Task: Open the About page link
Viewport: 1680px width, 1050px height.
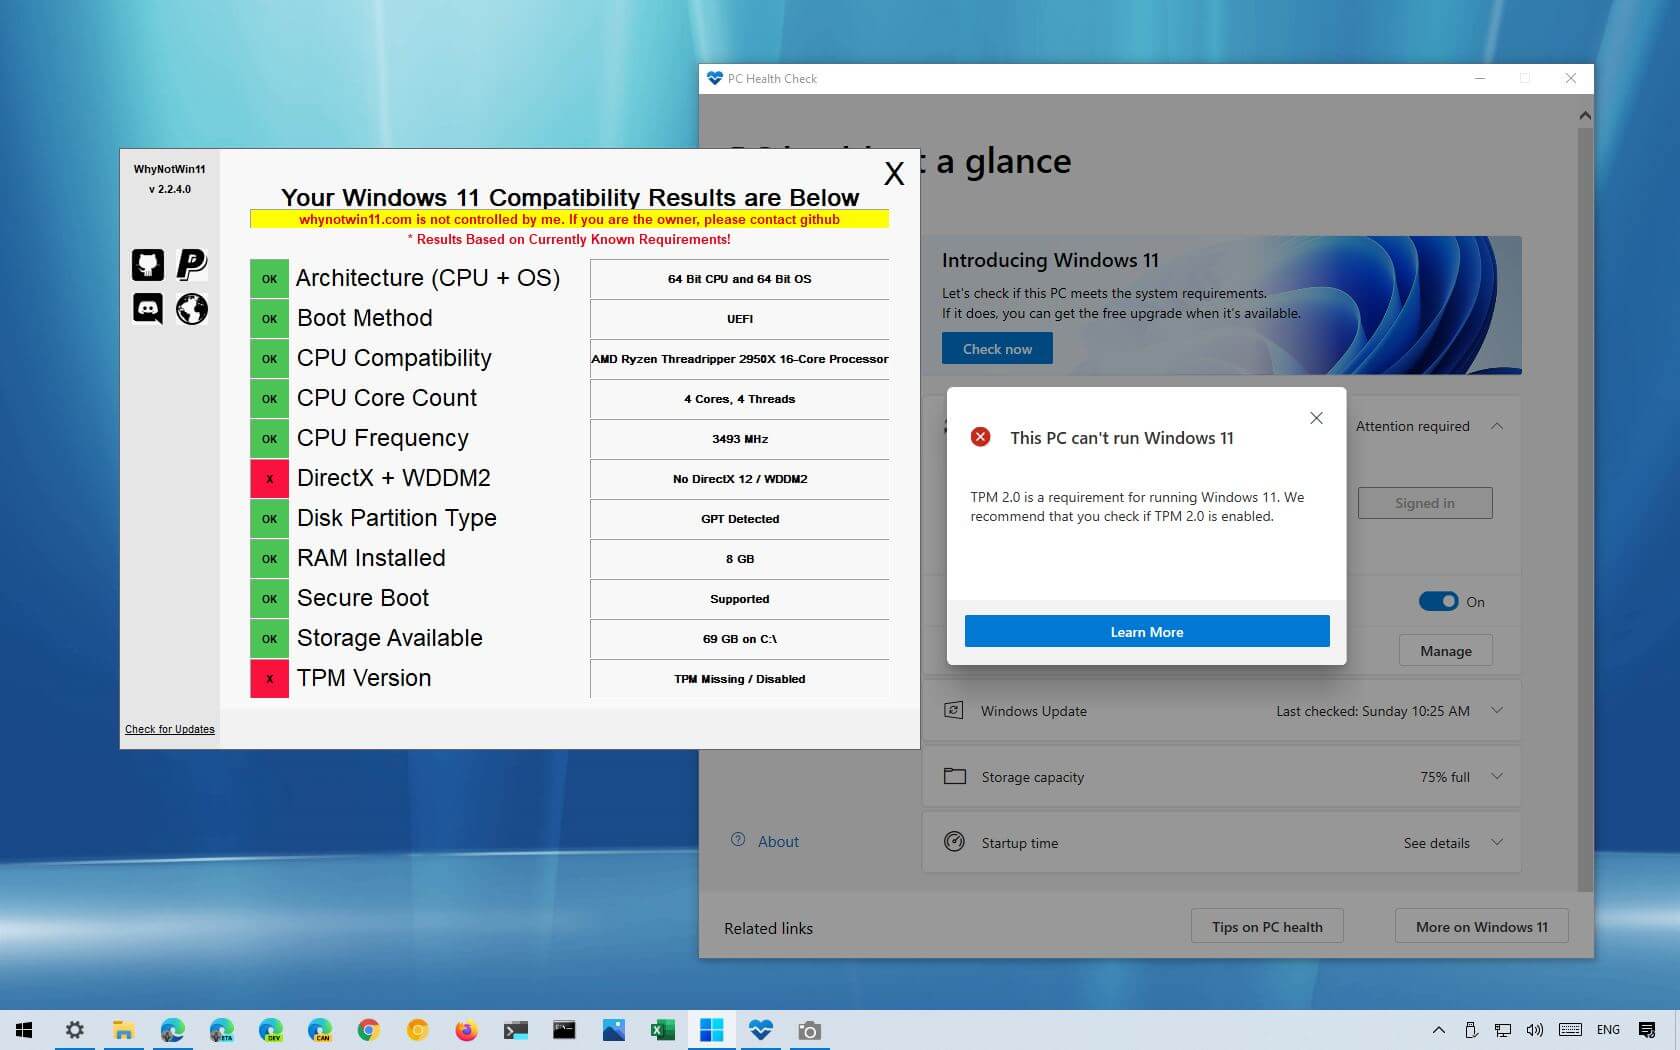Action: click(x=777, y=842)
